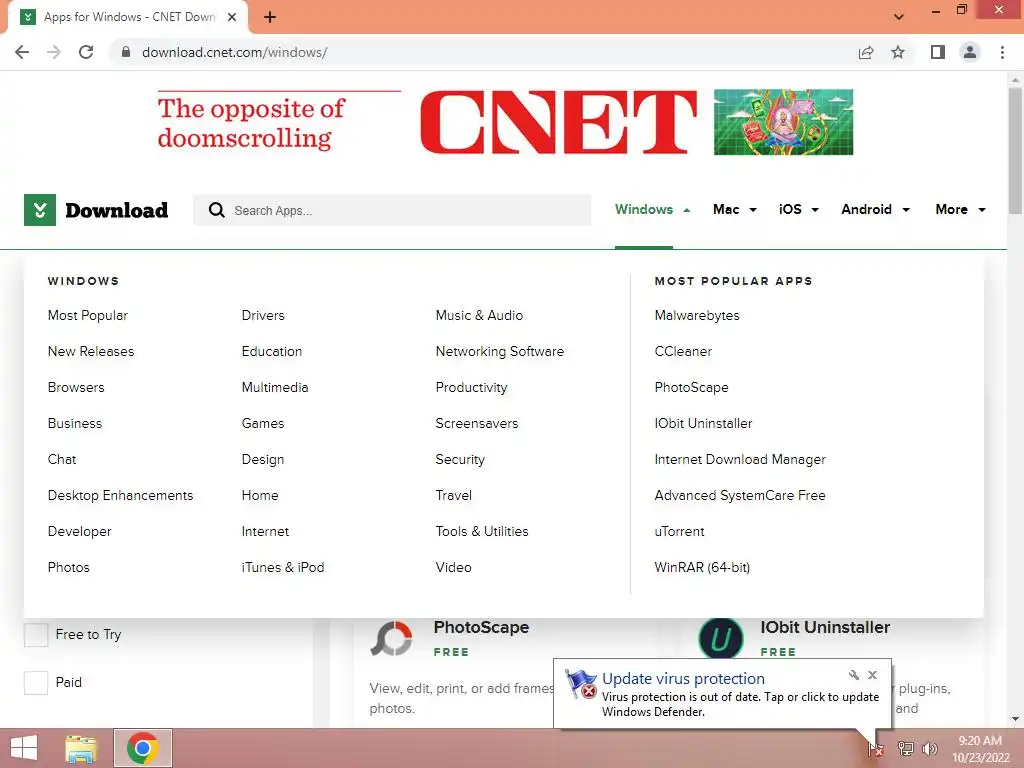Click the Travel category

(454, 496)
